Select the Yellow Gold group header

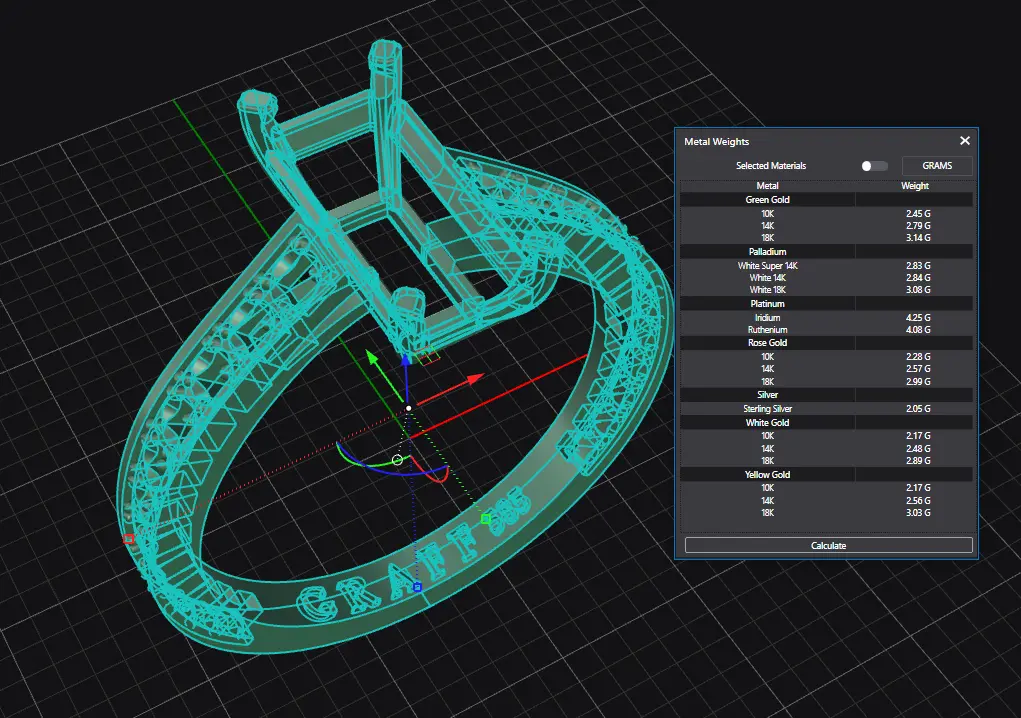pos(767,474)
